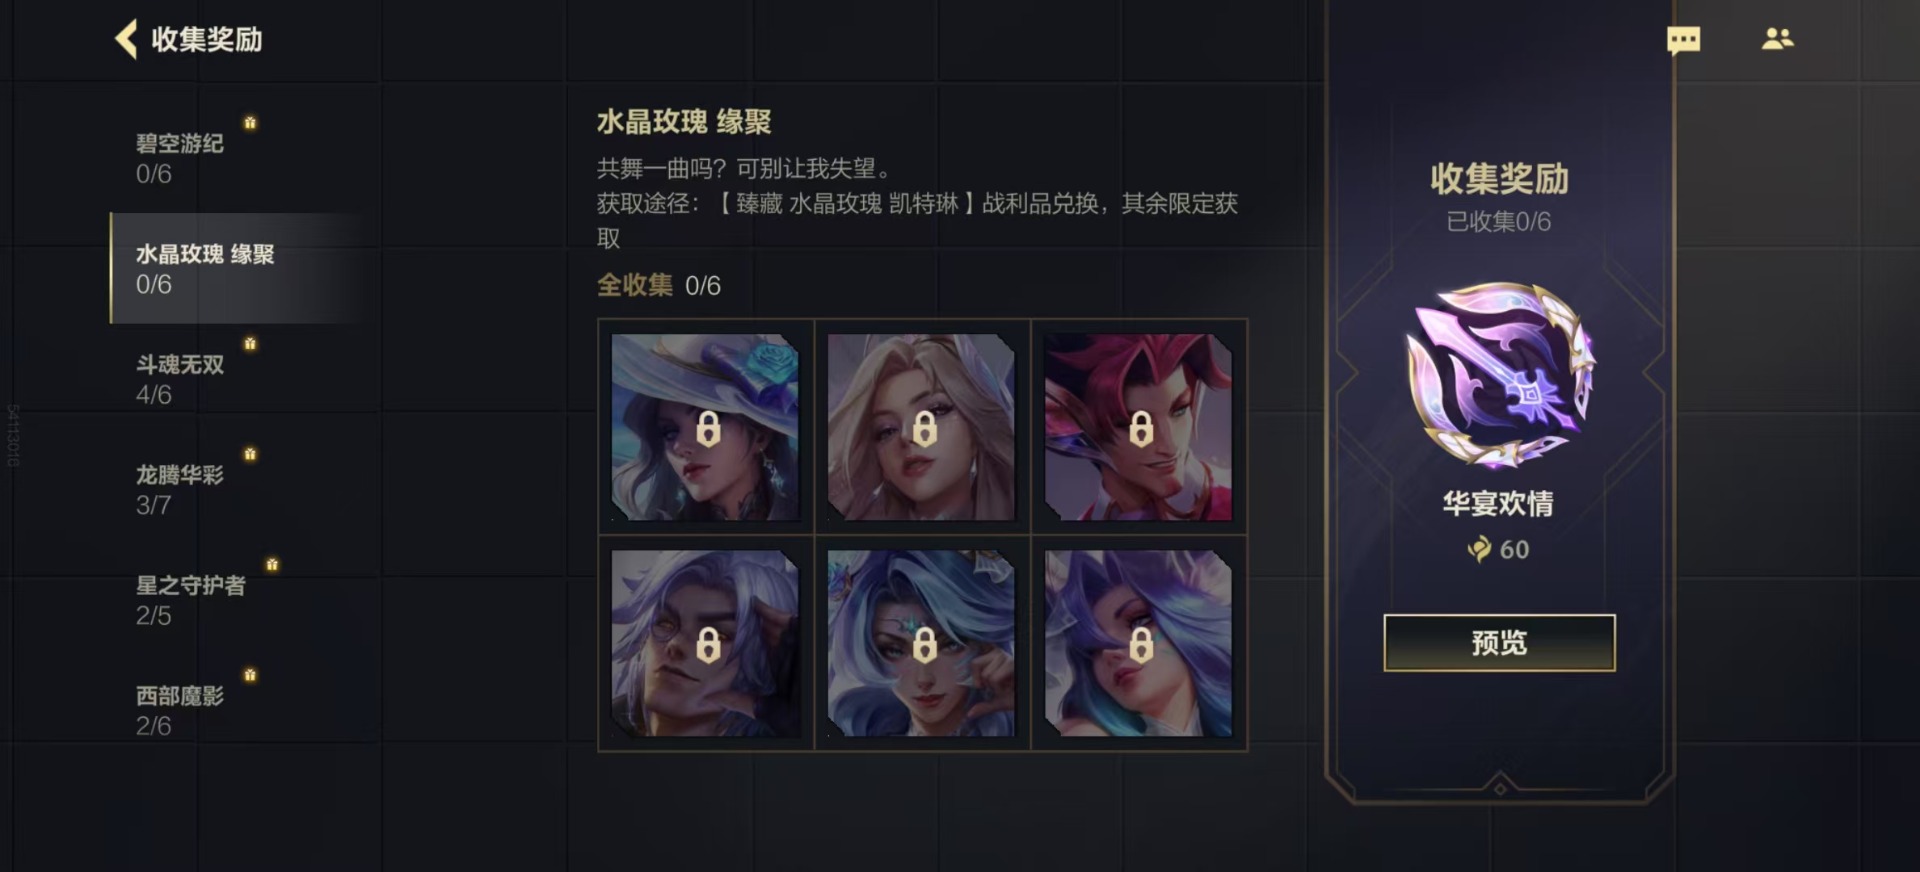The width and height of the screenshot is (1920, 872).
Task: Tap the gift icon next to 西部魔影
Action: click(250, 675)
